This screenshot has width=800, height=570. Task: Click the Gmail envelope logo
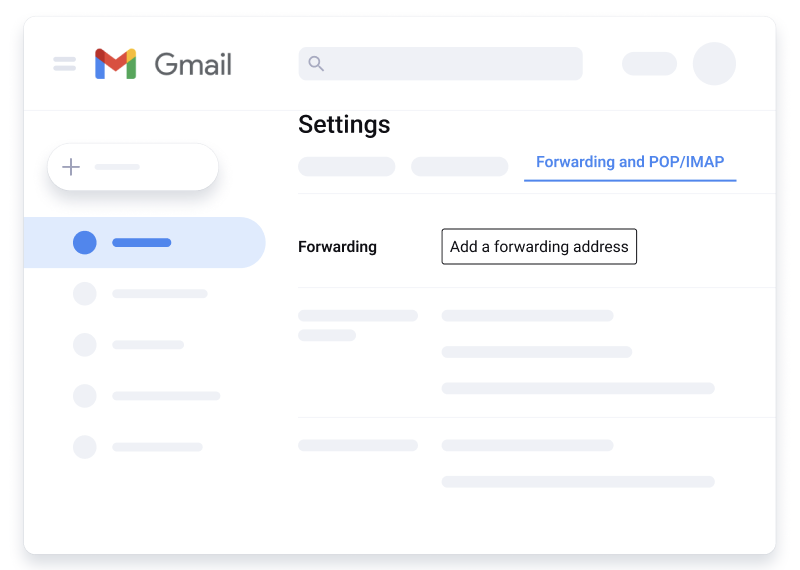tap(115, 64)
